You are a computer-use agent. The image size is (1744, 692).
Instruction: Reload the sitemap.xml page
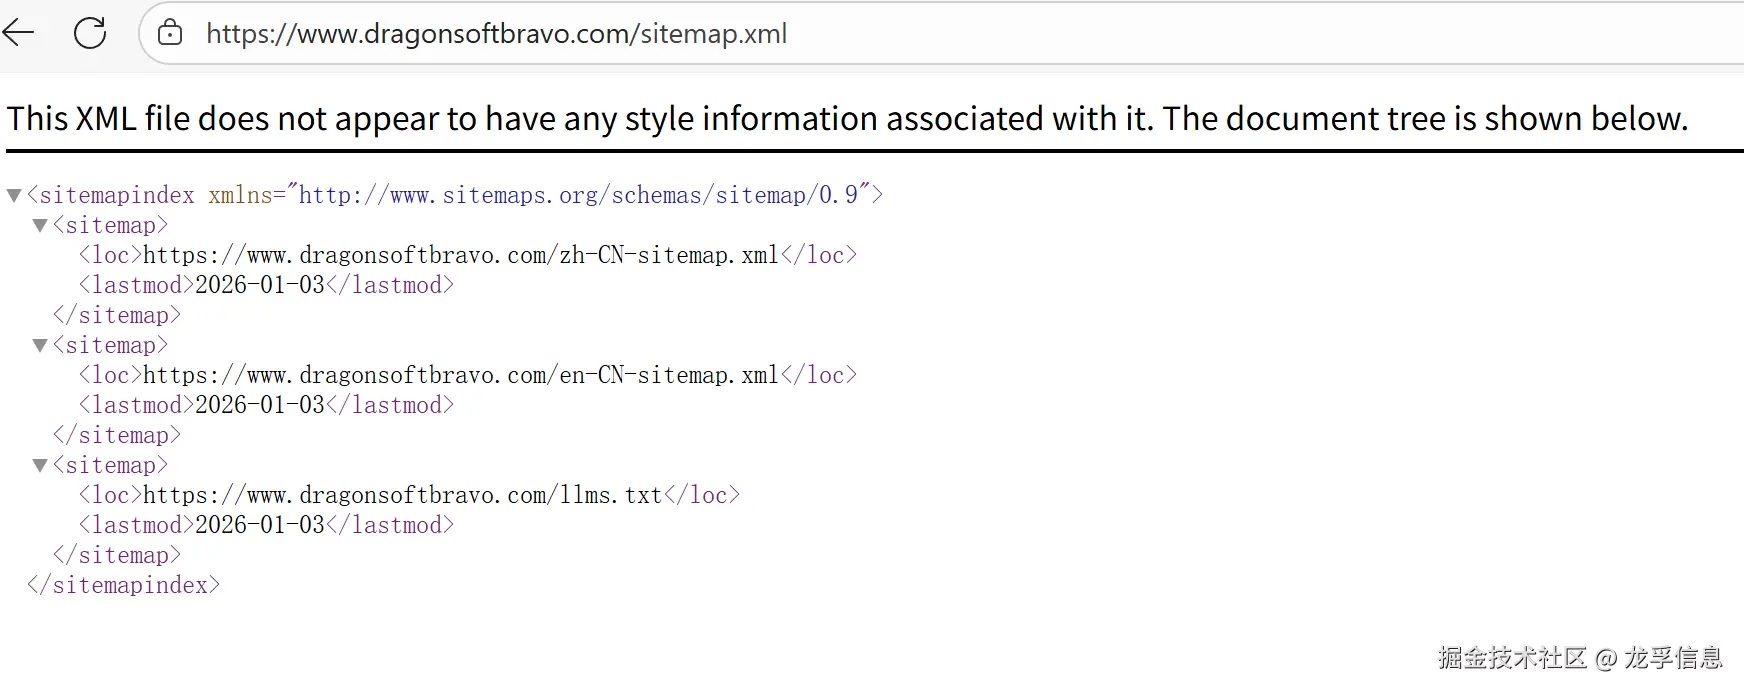[90, 33]
